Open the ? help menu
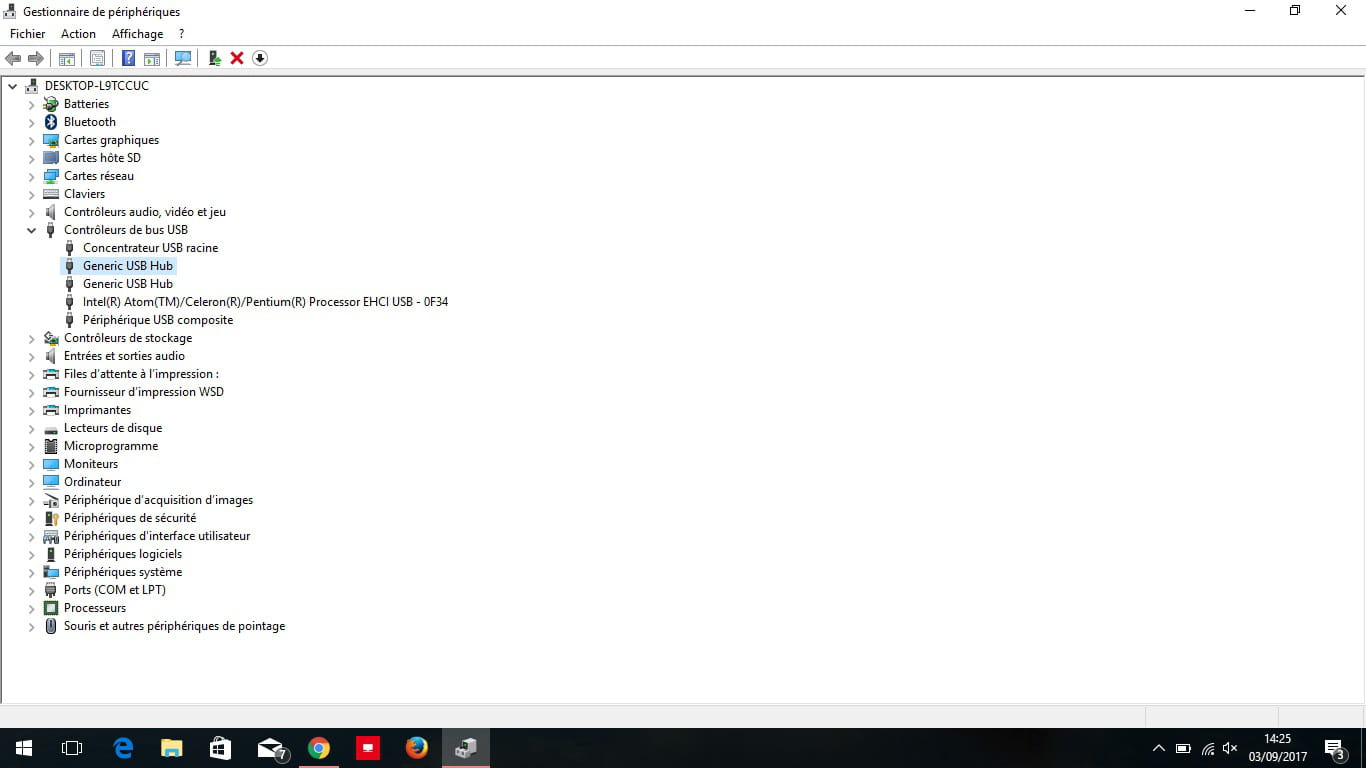This screenshot has height=768, width=1366. coord(181,34)
